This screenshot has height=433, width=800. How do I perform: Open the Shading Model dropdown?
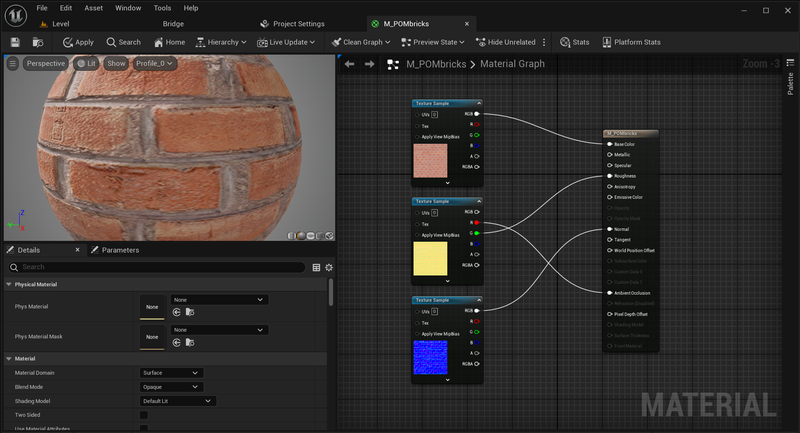coord(178,401)
